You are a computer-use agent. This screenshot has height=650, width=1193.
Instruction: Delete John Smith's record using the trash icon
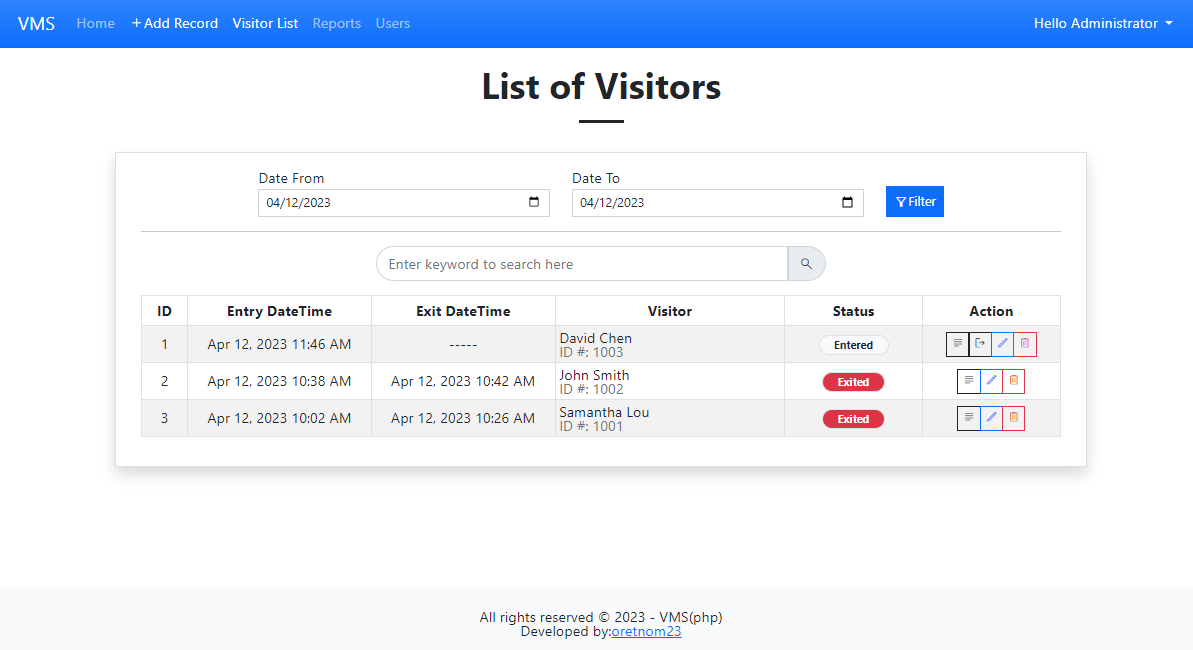tap(1014, 381)
